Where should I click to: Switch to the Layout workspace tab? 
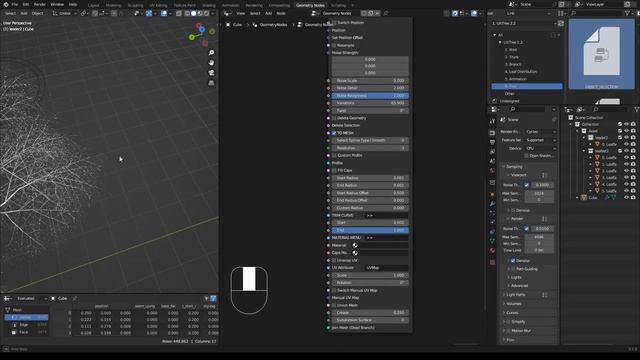(x=93, y=5)
